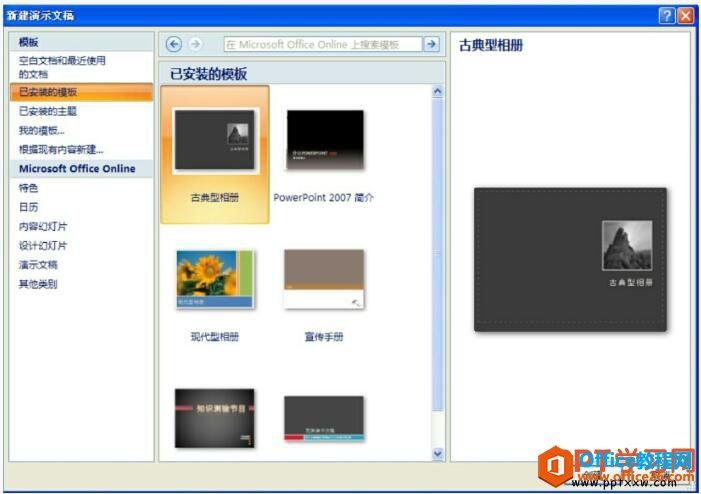Select the 古典型相册 template thumbnail

[x=215, y=140]
